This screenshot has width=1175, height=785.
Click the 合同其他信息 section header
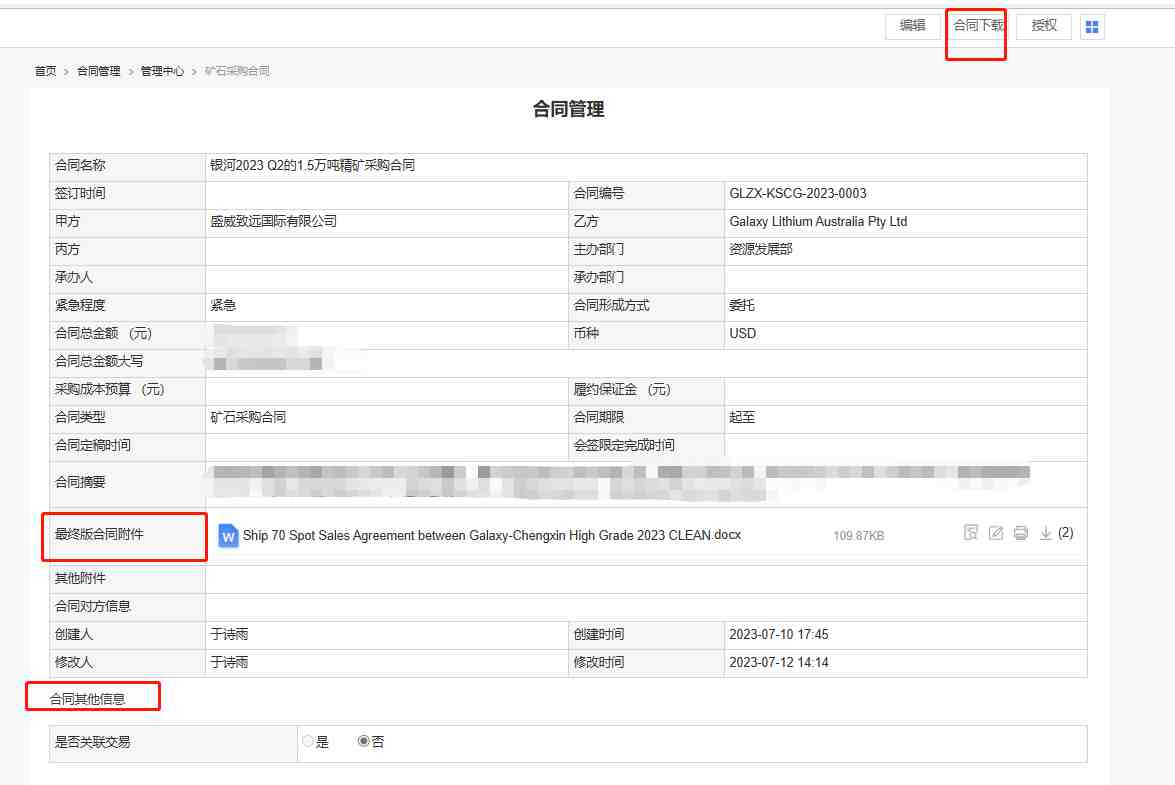[87, 699]
